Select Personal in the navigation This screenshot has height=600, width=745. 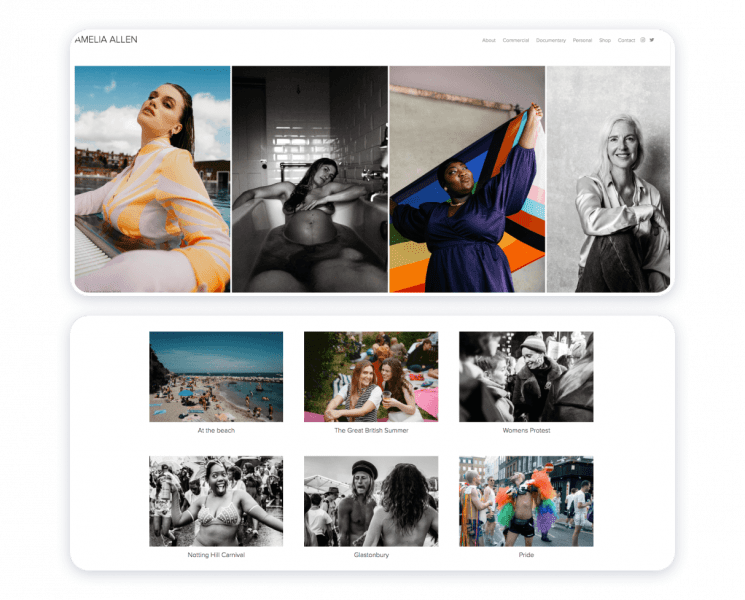point(582,40)
